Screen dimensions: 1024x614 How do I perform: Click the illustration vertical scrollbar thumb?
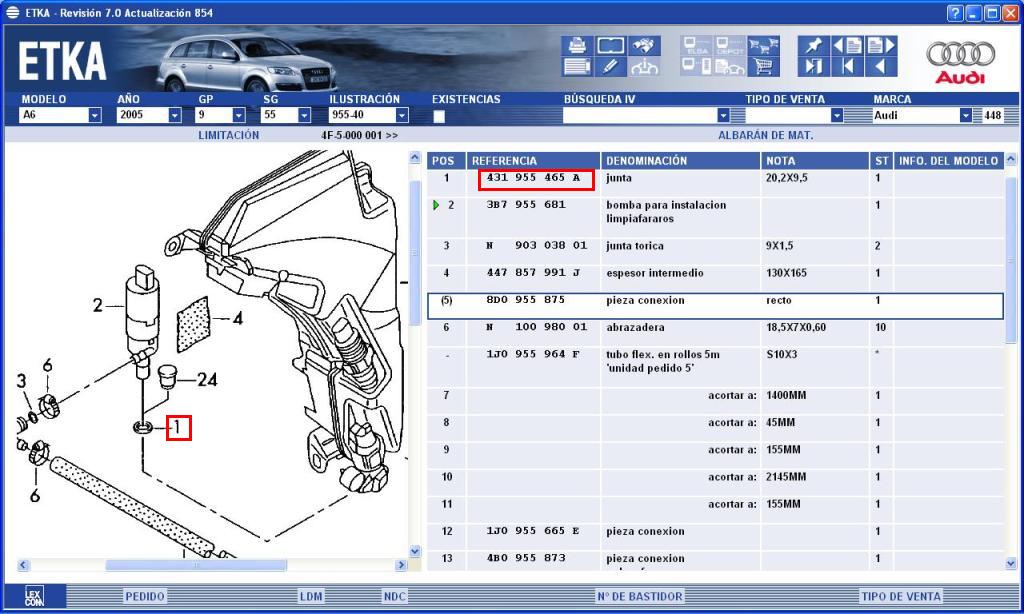(x=415, y=252)
